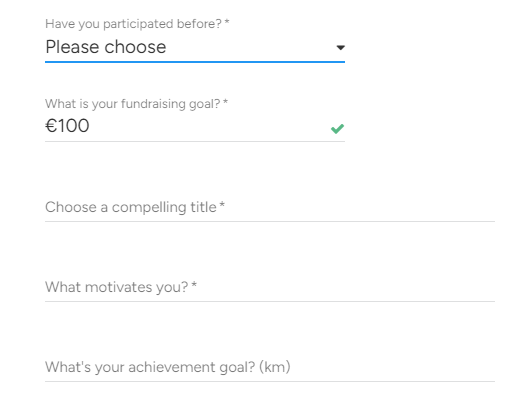Focus the 'Choose a compelling title' field

coord(270,207)
